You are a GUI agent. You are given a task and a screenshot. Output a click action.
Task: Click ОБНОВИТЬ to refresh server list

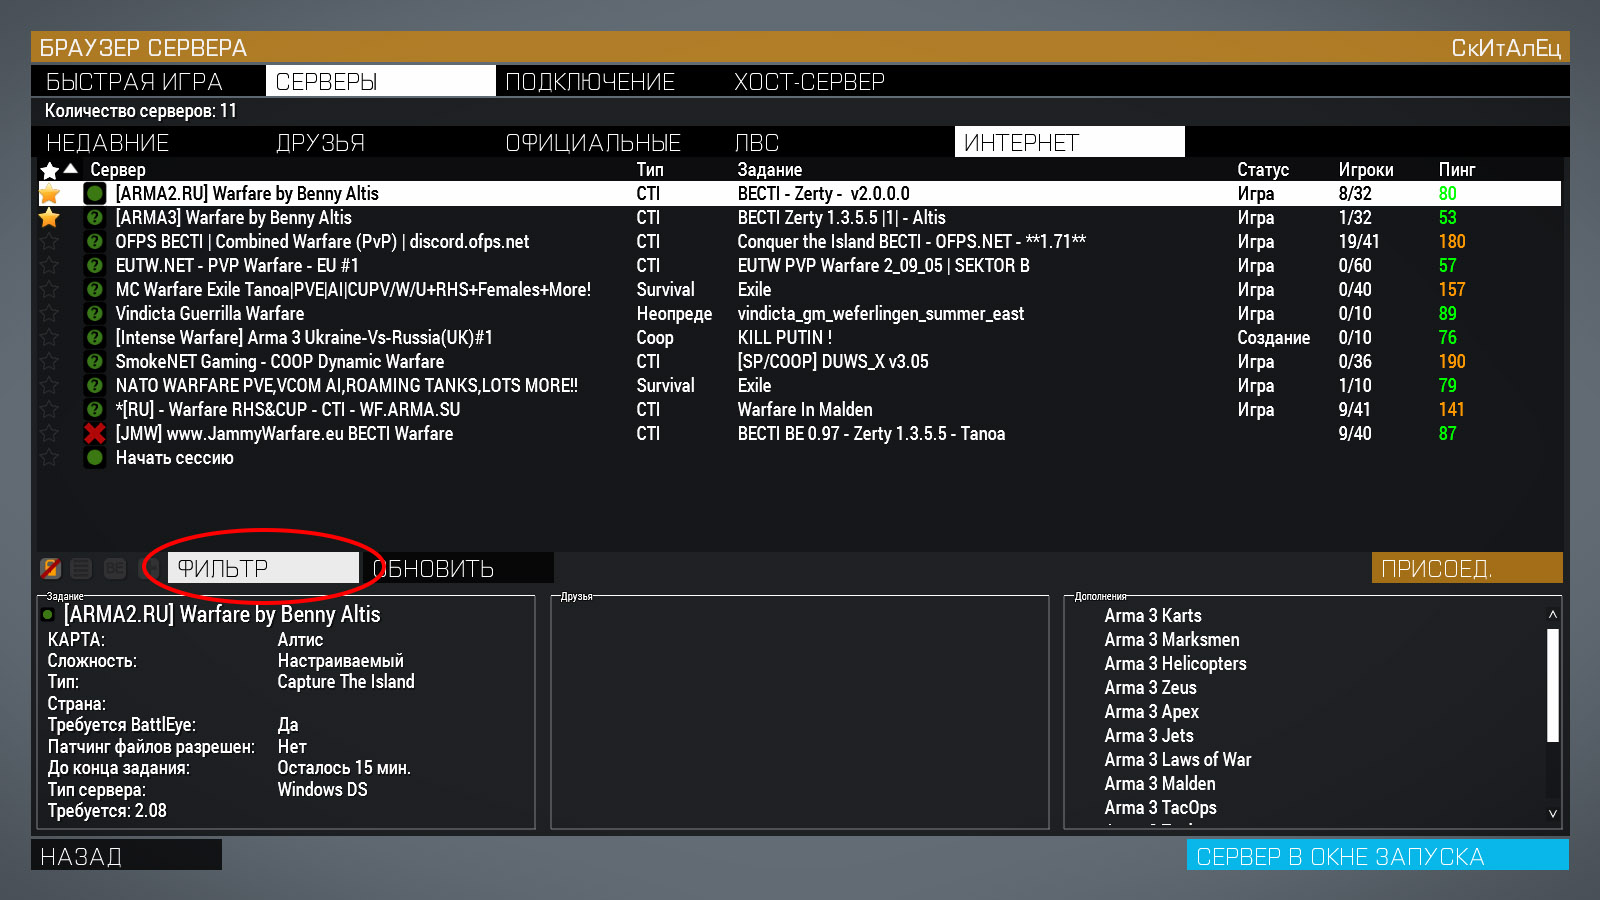[458, 568]
